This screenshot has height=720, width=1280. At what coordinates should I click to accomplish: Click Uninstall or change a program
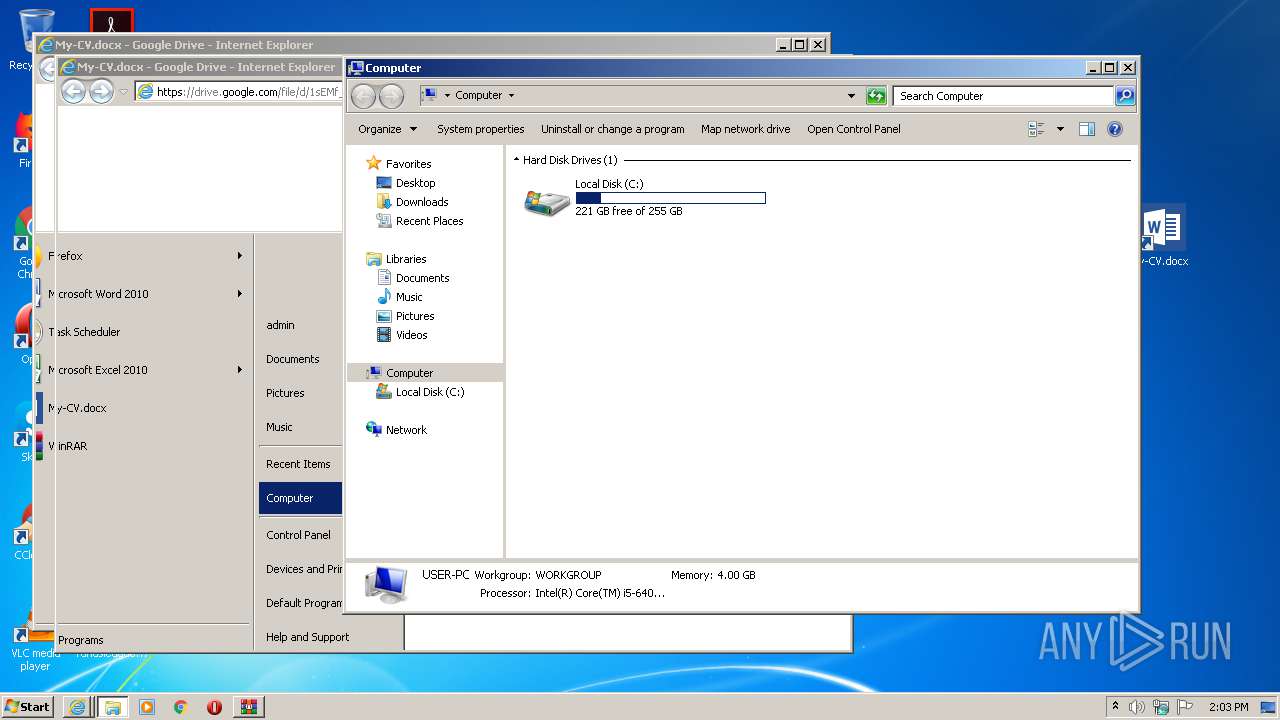click(612, 129)
